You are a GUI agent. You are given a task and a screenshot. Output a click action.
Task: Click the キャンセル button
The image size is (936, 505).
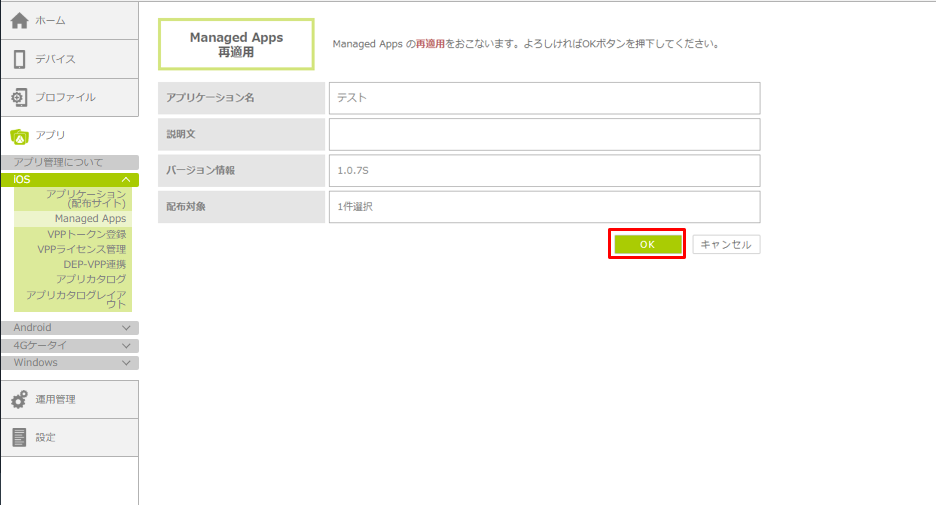tap(727, 244)
